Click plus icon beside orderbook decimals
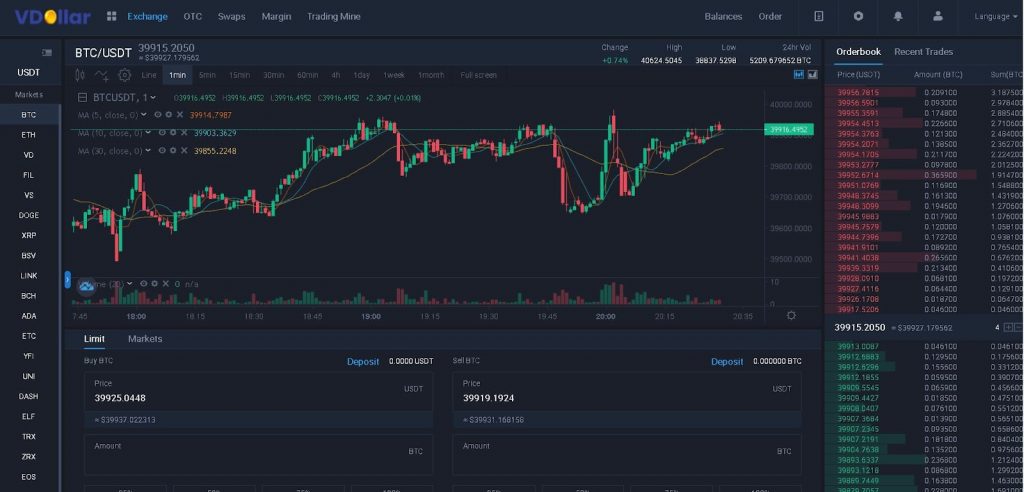This screenshot has width=1024, height=492. pos(1009,327)
